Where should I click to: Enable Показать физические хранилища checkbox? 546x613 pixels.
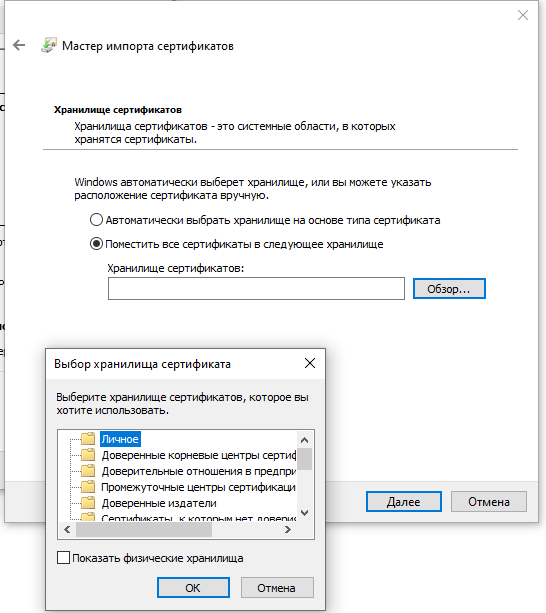pos(63,557)
